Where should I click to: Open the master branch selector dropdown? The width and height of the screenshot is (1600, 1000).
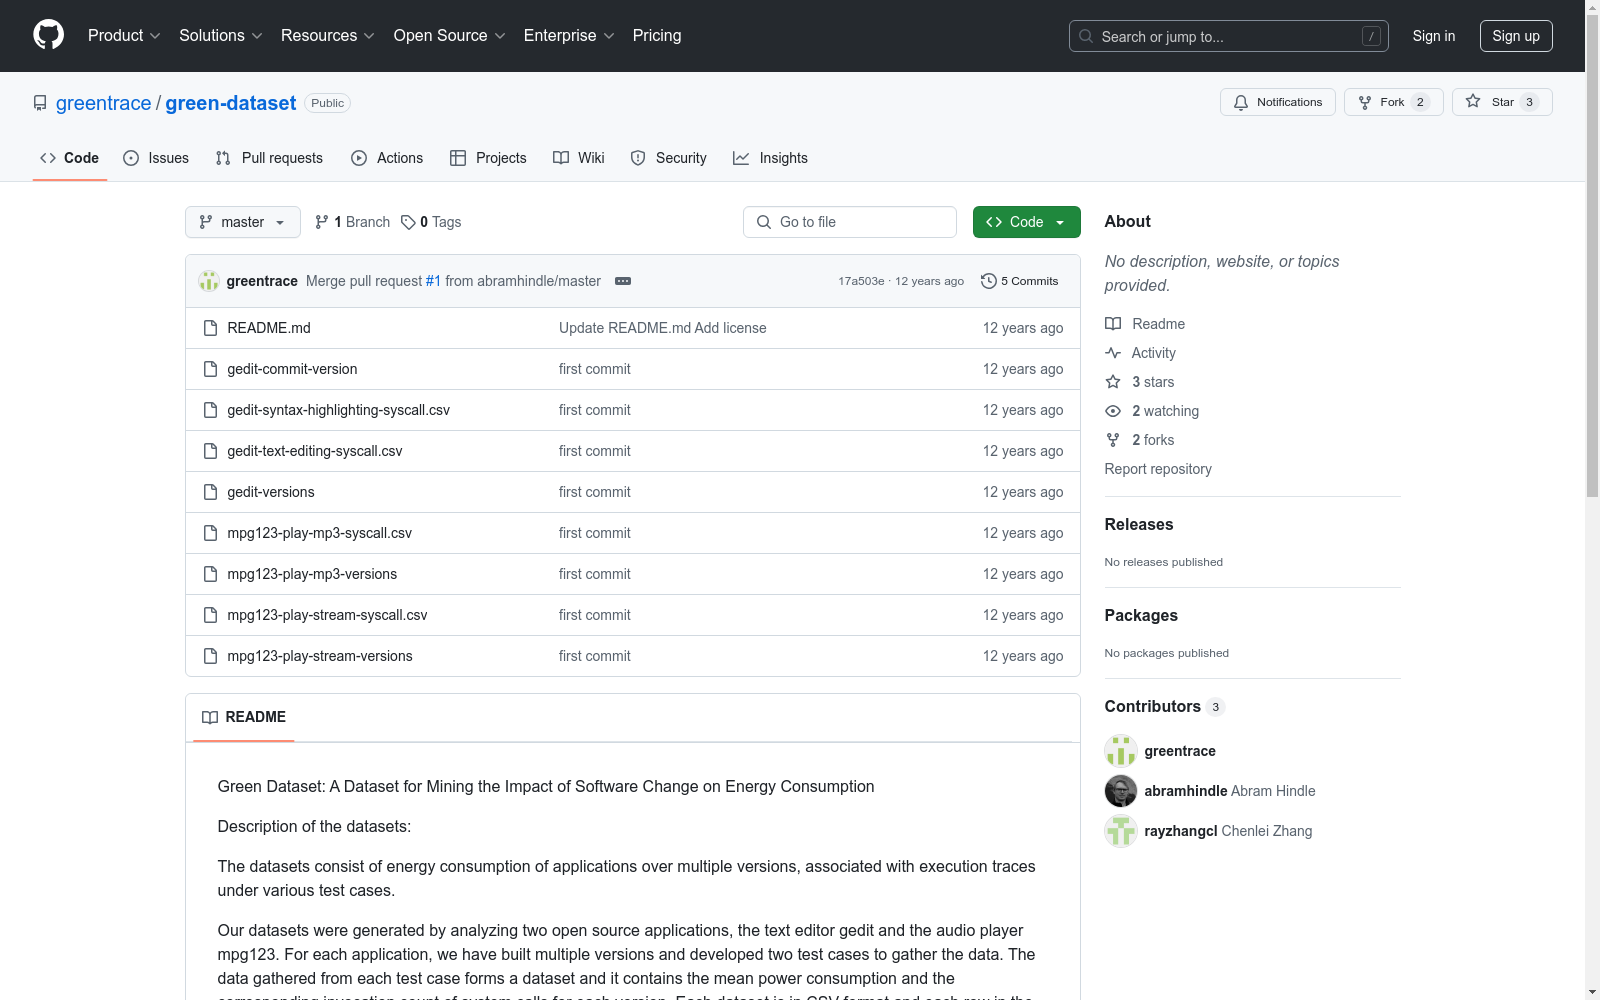pos(243,222)
